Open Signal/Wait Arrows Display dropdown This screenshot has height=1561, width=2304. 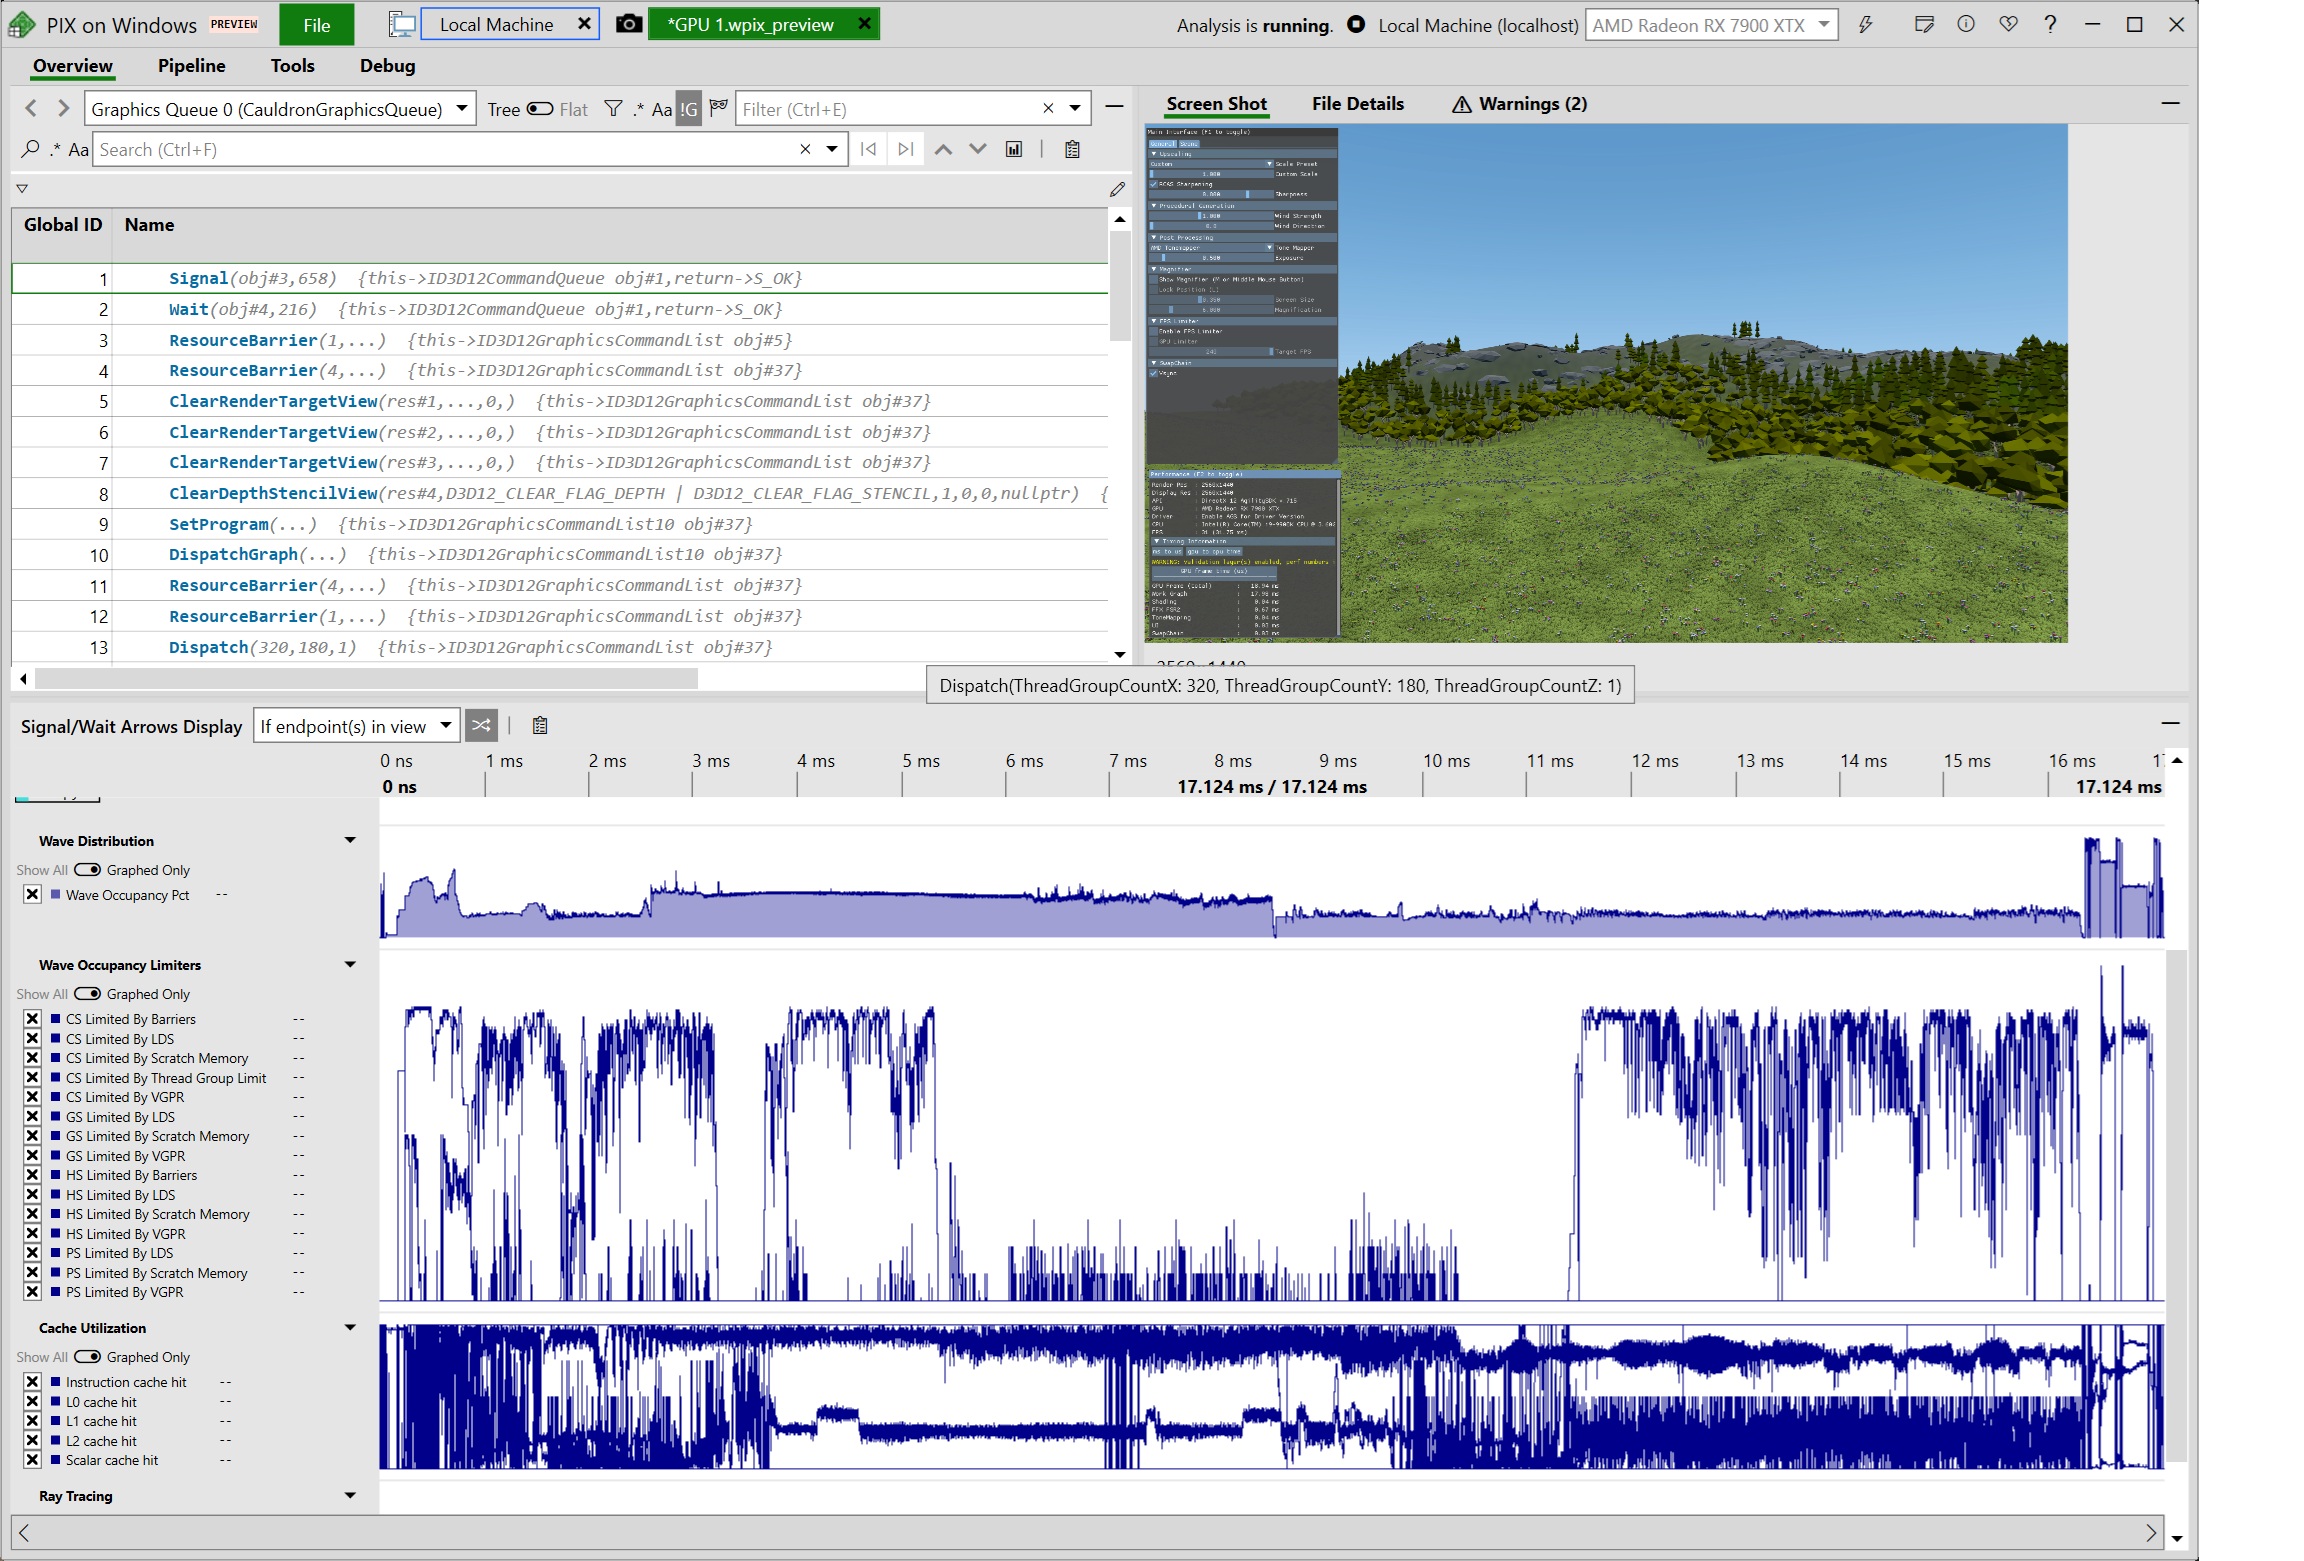point(446,726)
